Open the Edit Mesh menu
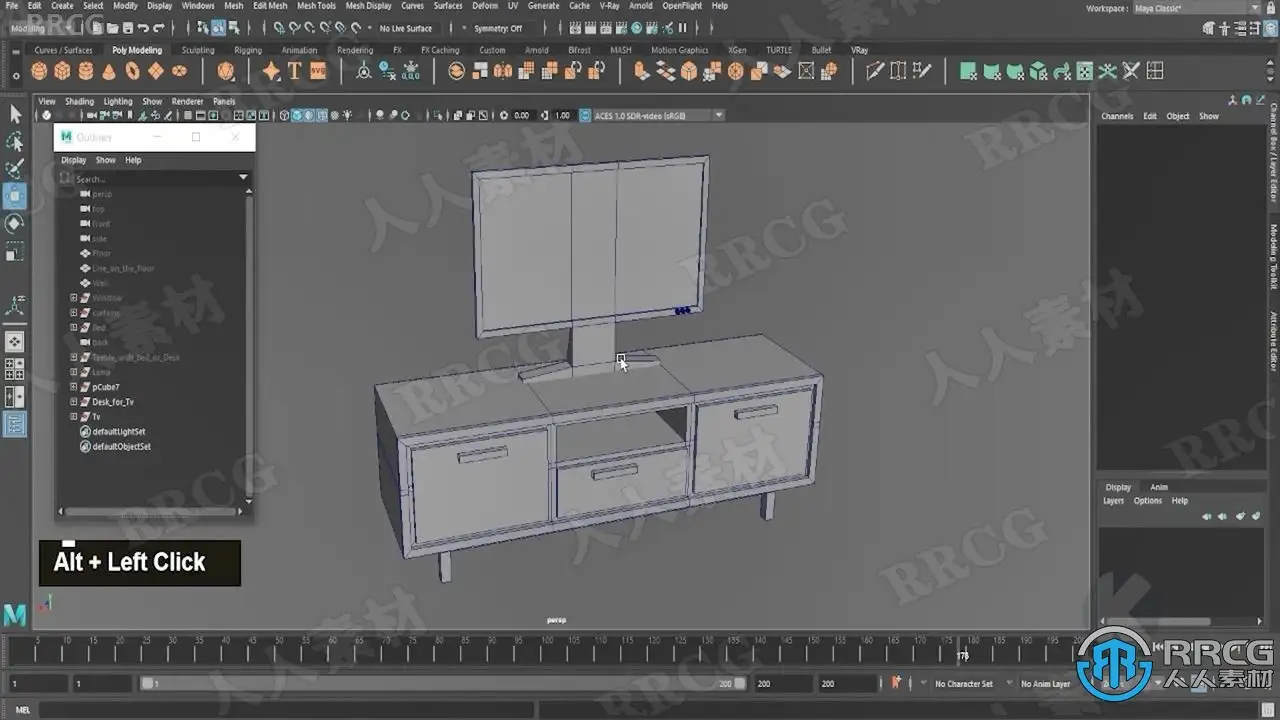This screenshot has height=720, width=1280. [x=270, y=6]
